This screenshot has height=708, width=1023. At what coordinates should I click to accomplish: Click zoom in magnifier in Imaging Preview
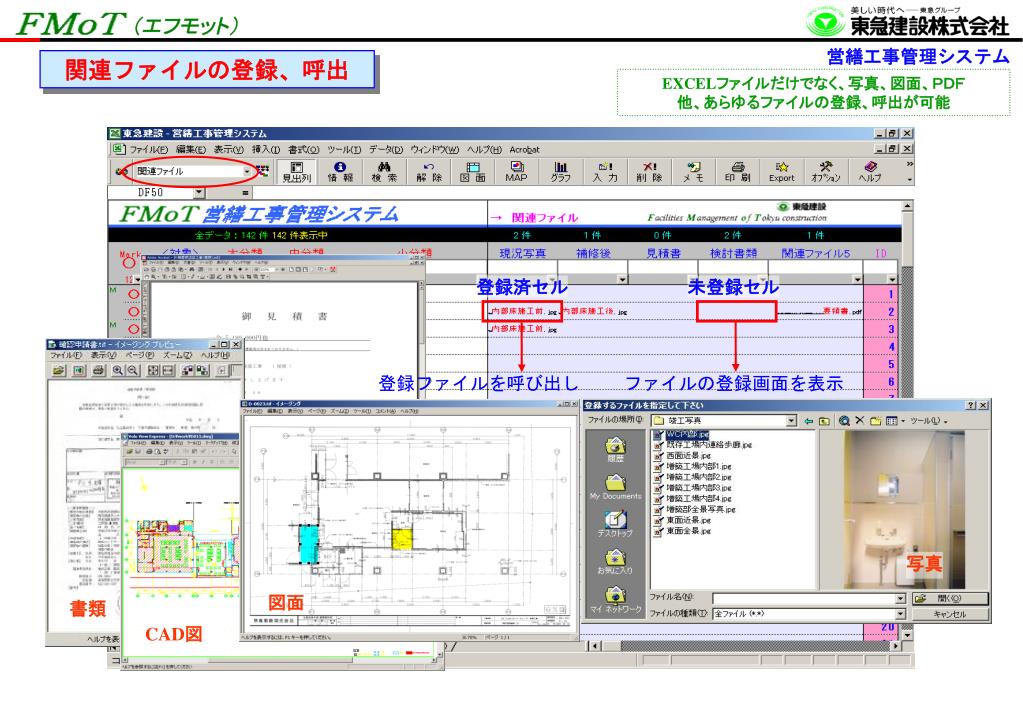(x=117, y=371)
